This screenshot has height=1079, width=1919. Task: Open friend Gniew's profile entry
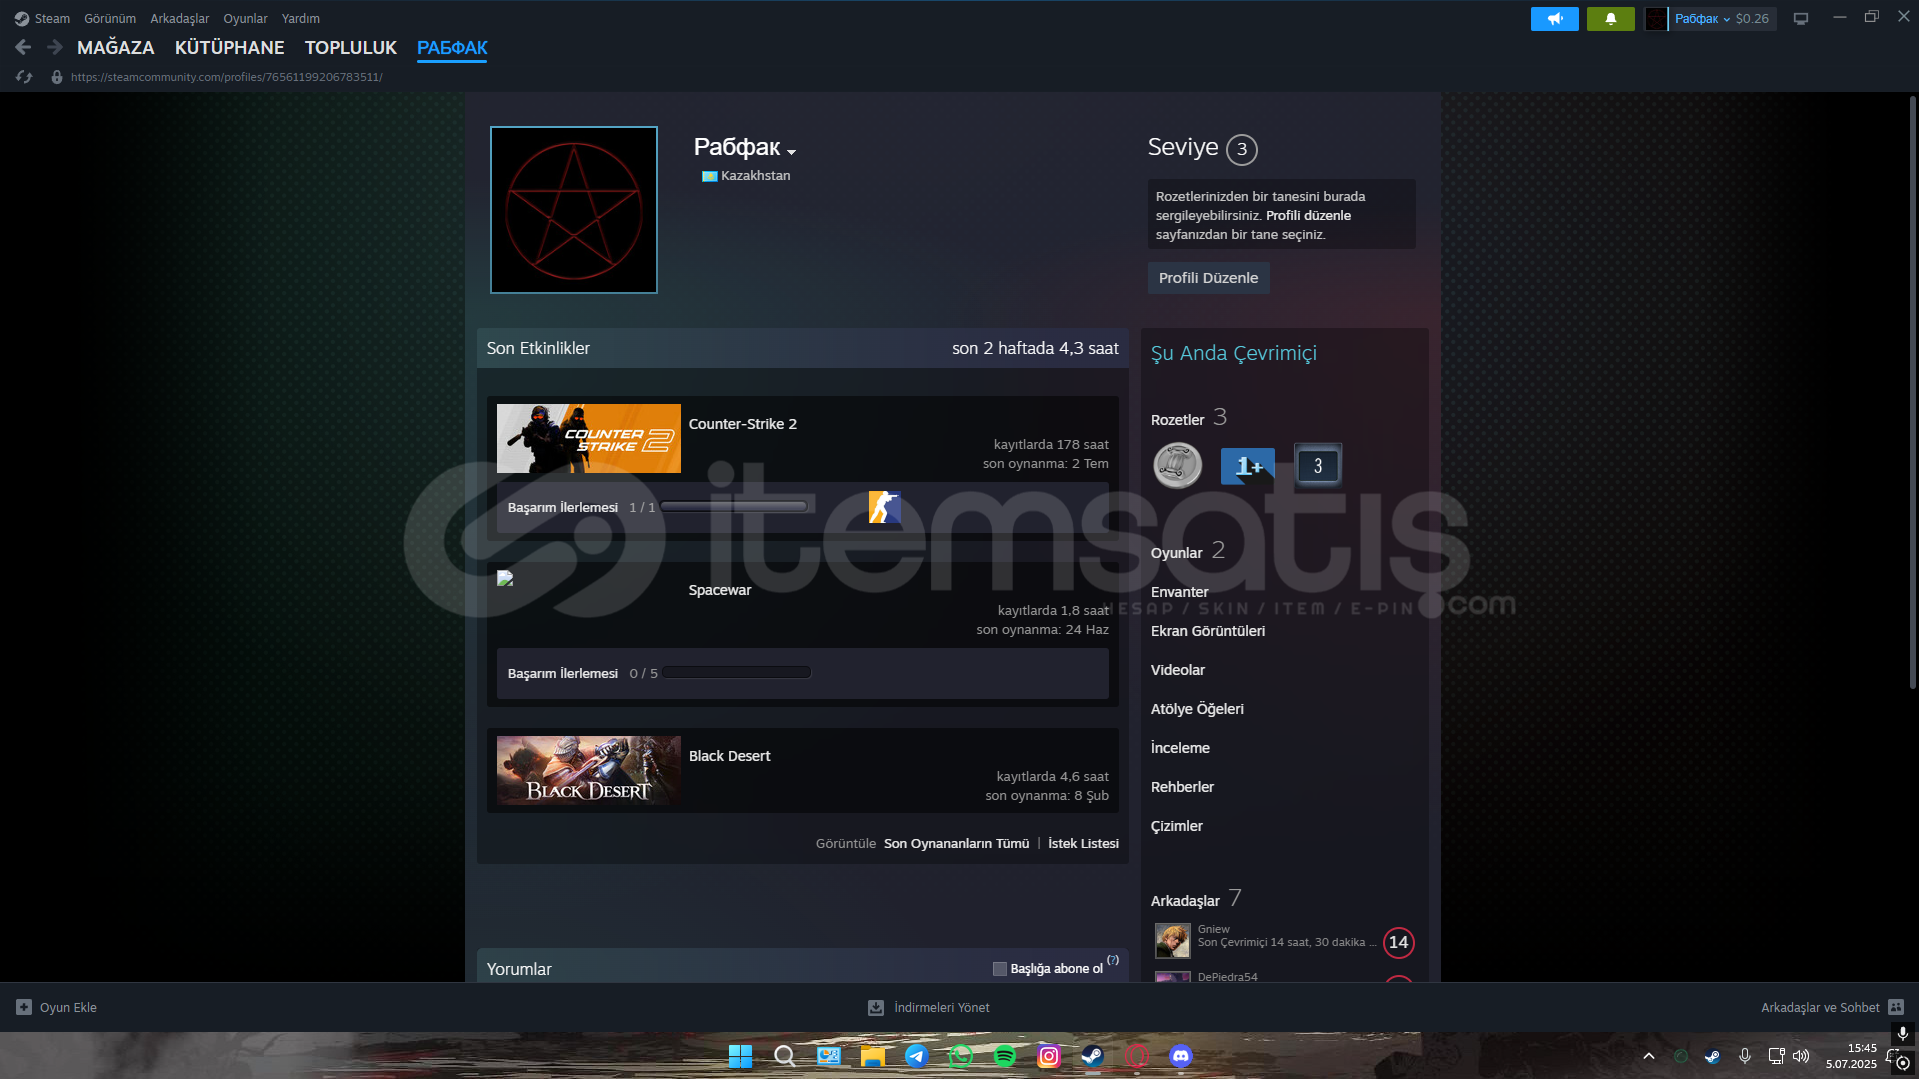(1284, 940)
